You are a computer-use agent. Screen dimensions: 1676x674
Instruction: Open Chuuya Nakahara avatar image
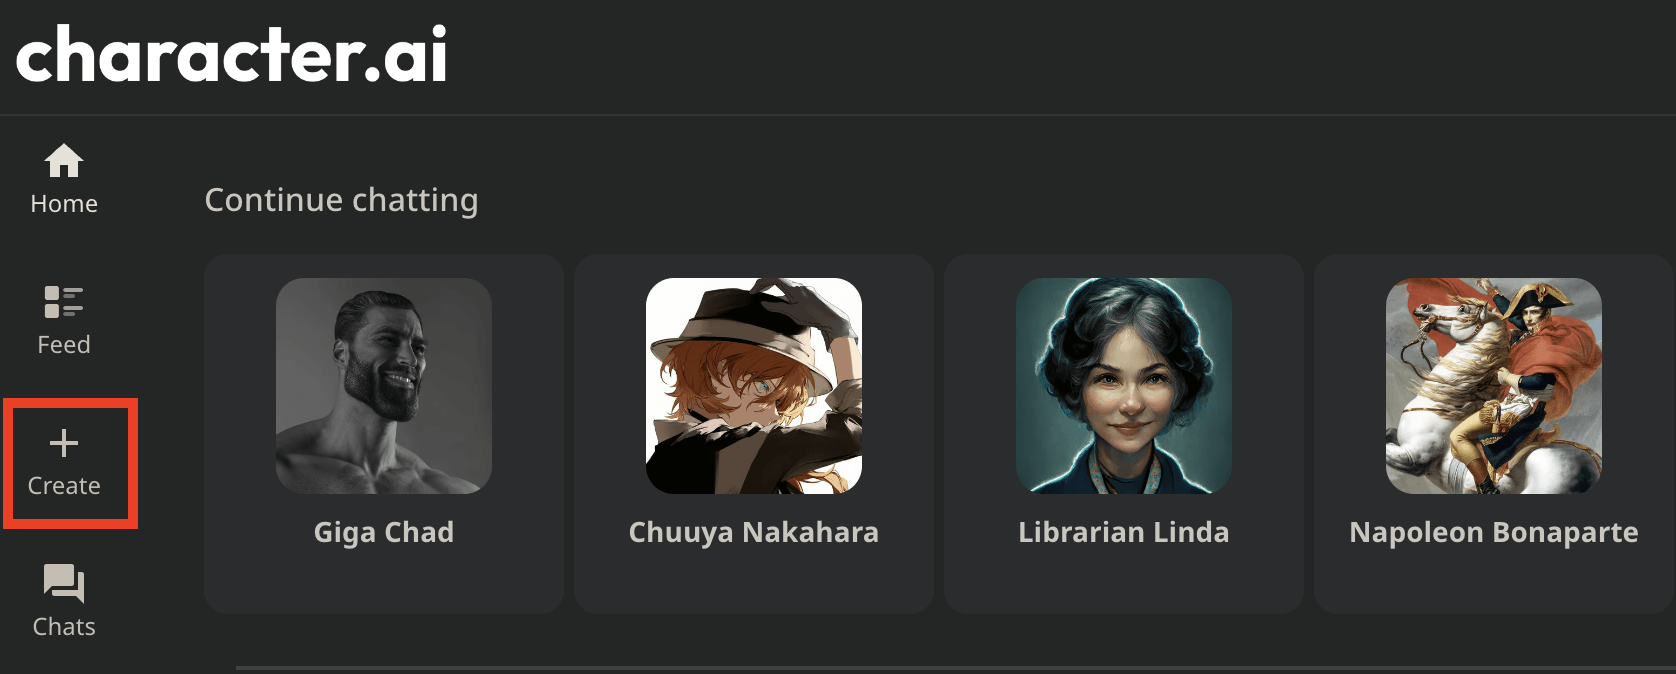coord(754,386)
